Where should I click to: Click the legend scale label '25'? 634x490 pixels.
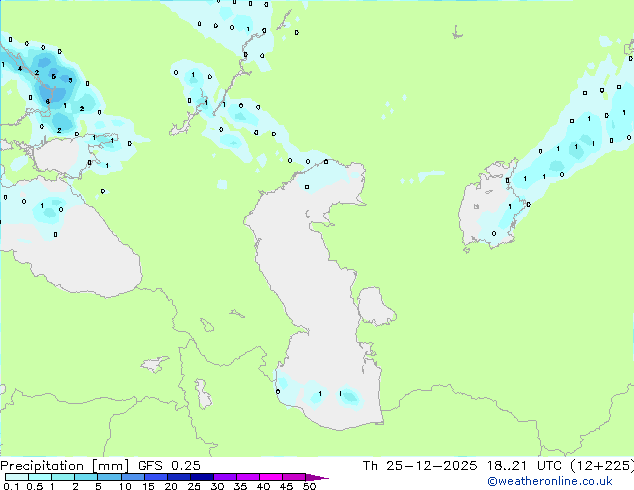click(x=194, y=486)
